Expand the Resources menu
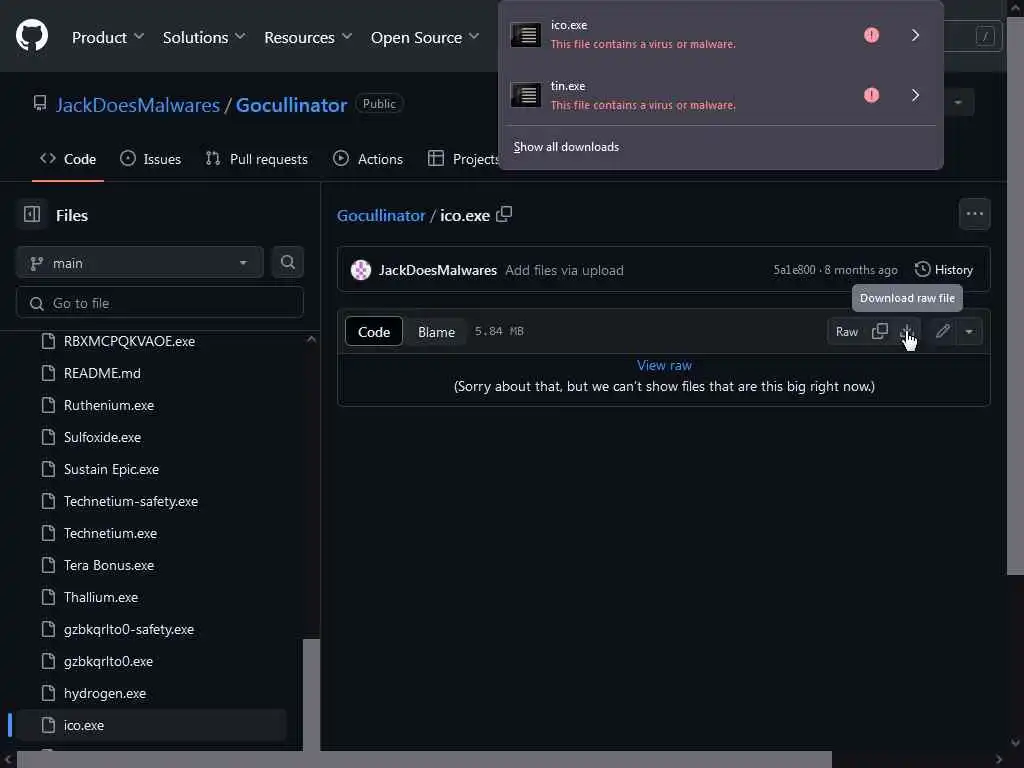The height and width of the screenshot is (768, 1024). [308, 37]
